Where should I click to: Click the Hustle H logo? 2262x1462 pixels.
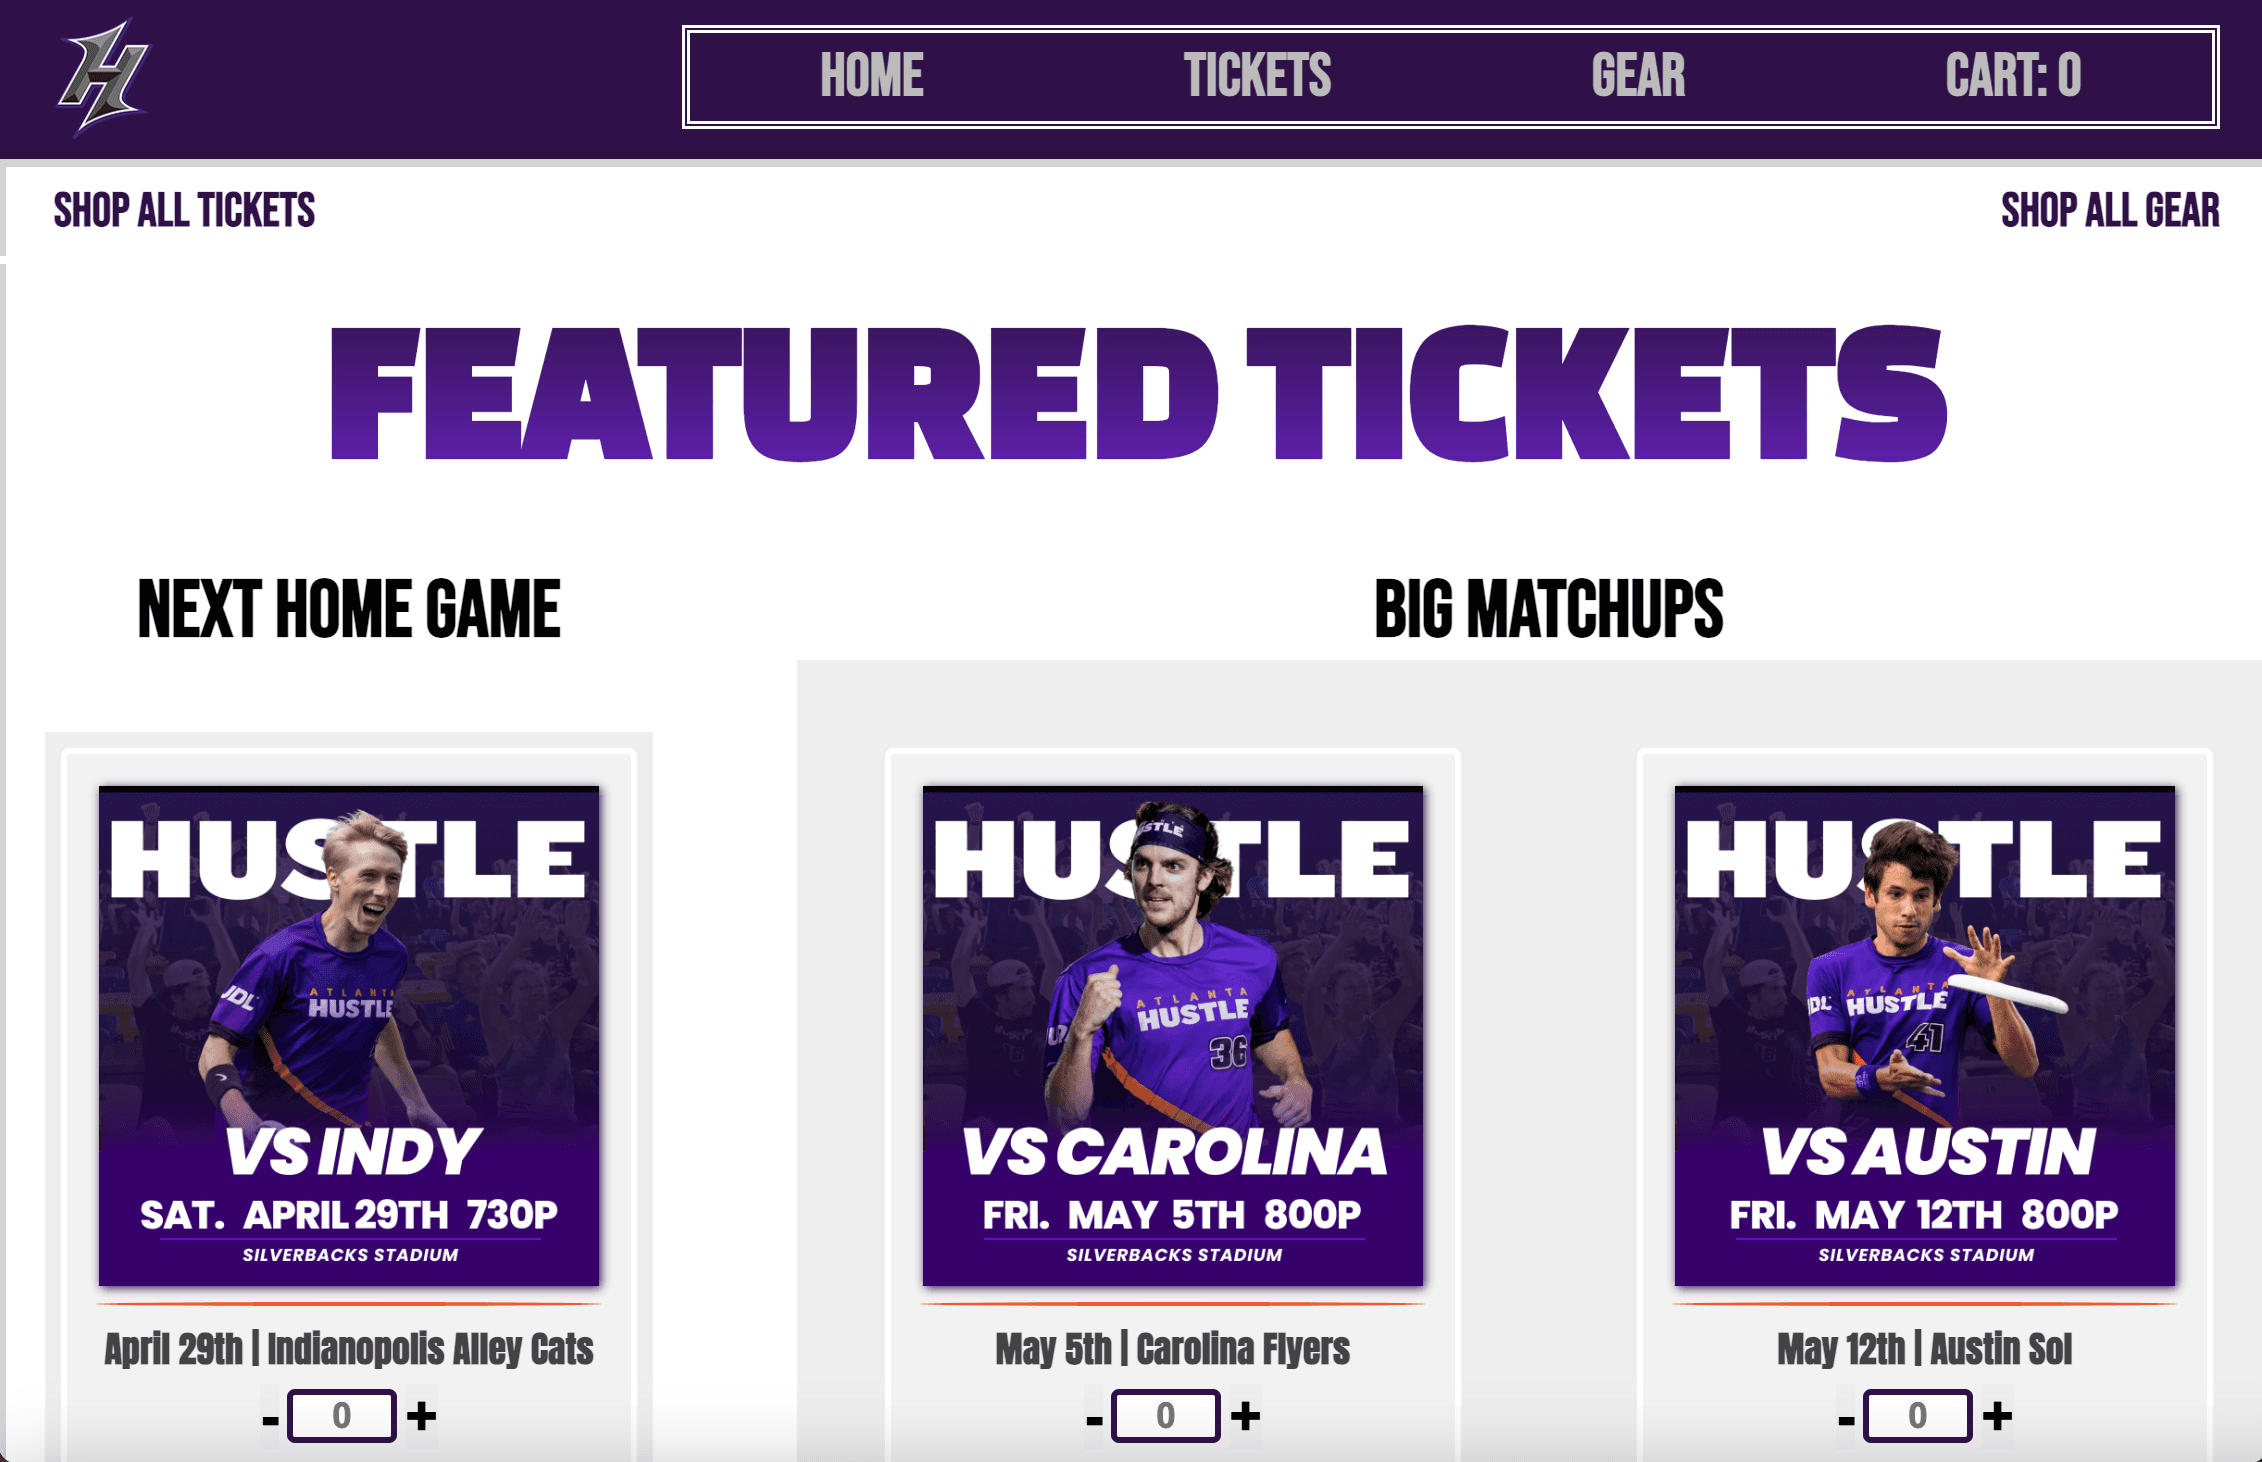[104, 77]
